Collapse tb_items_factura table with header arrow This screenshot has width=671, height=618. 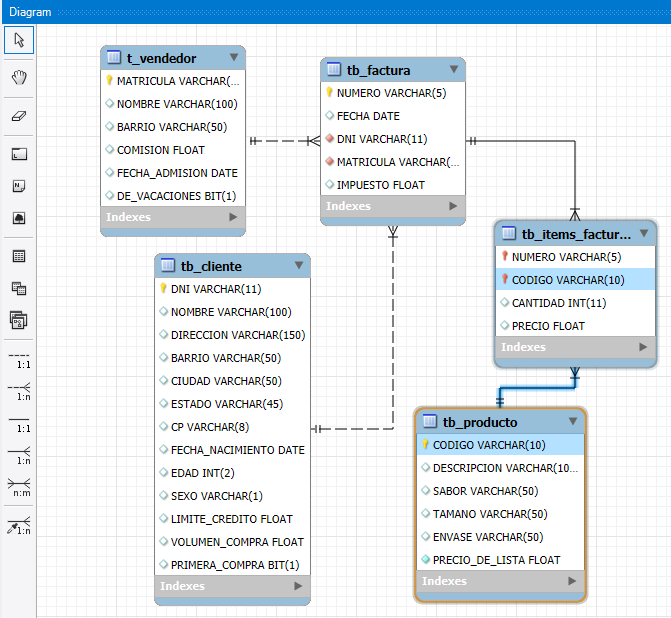tap(644, 233)
